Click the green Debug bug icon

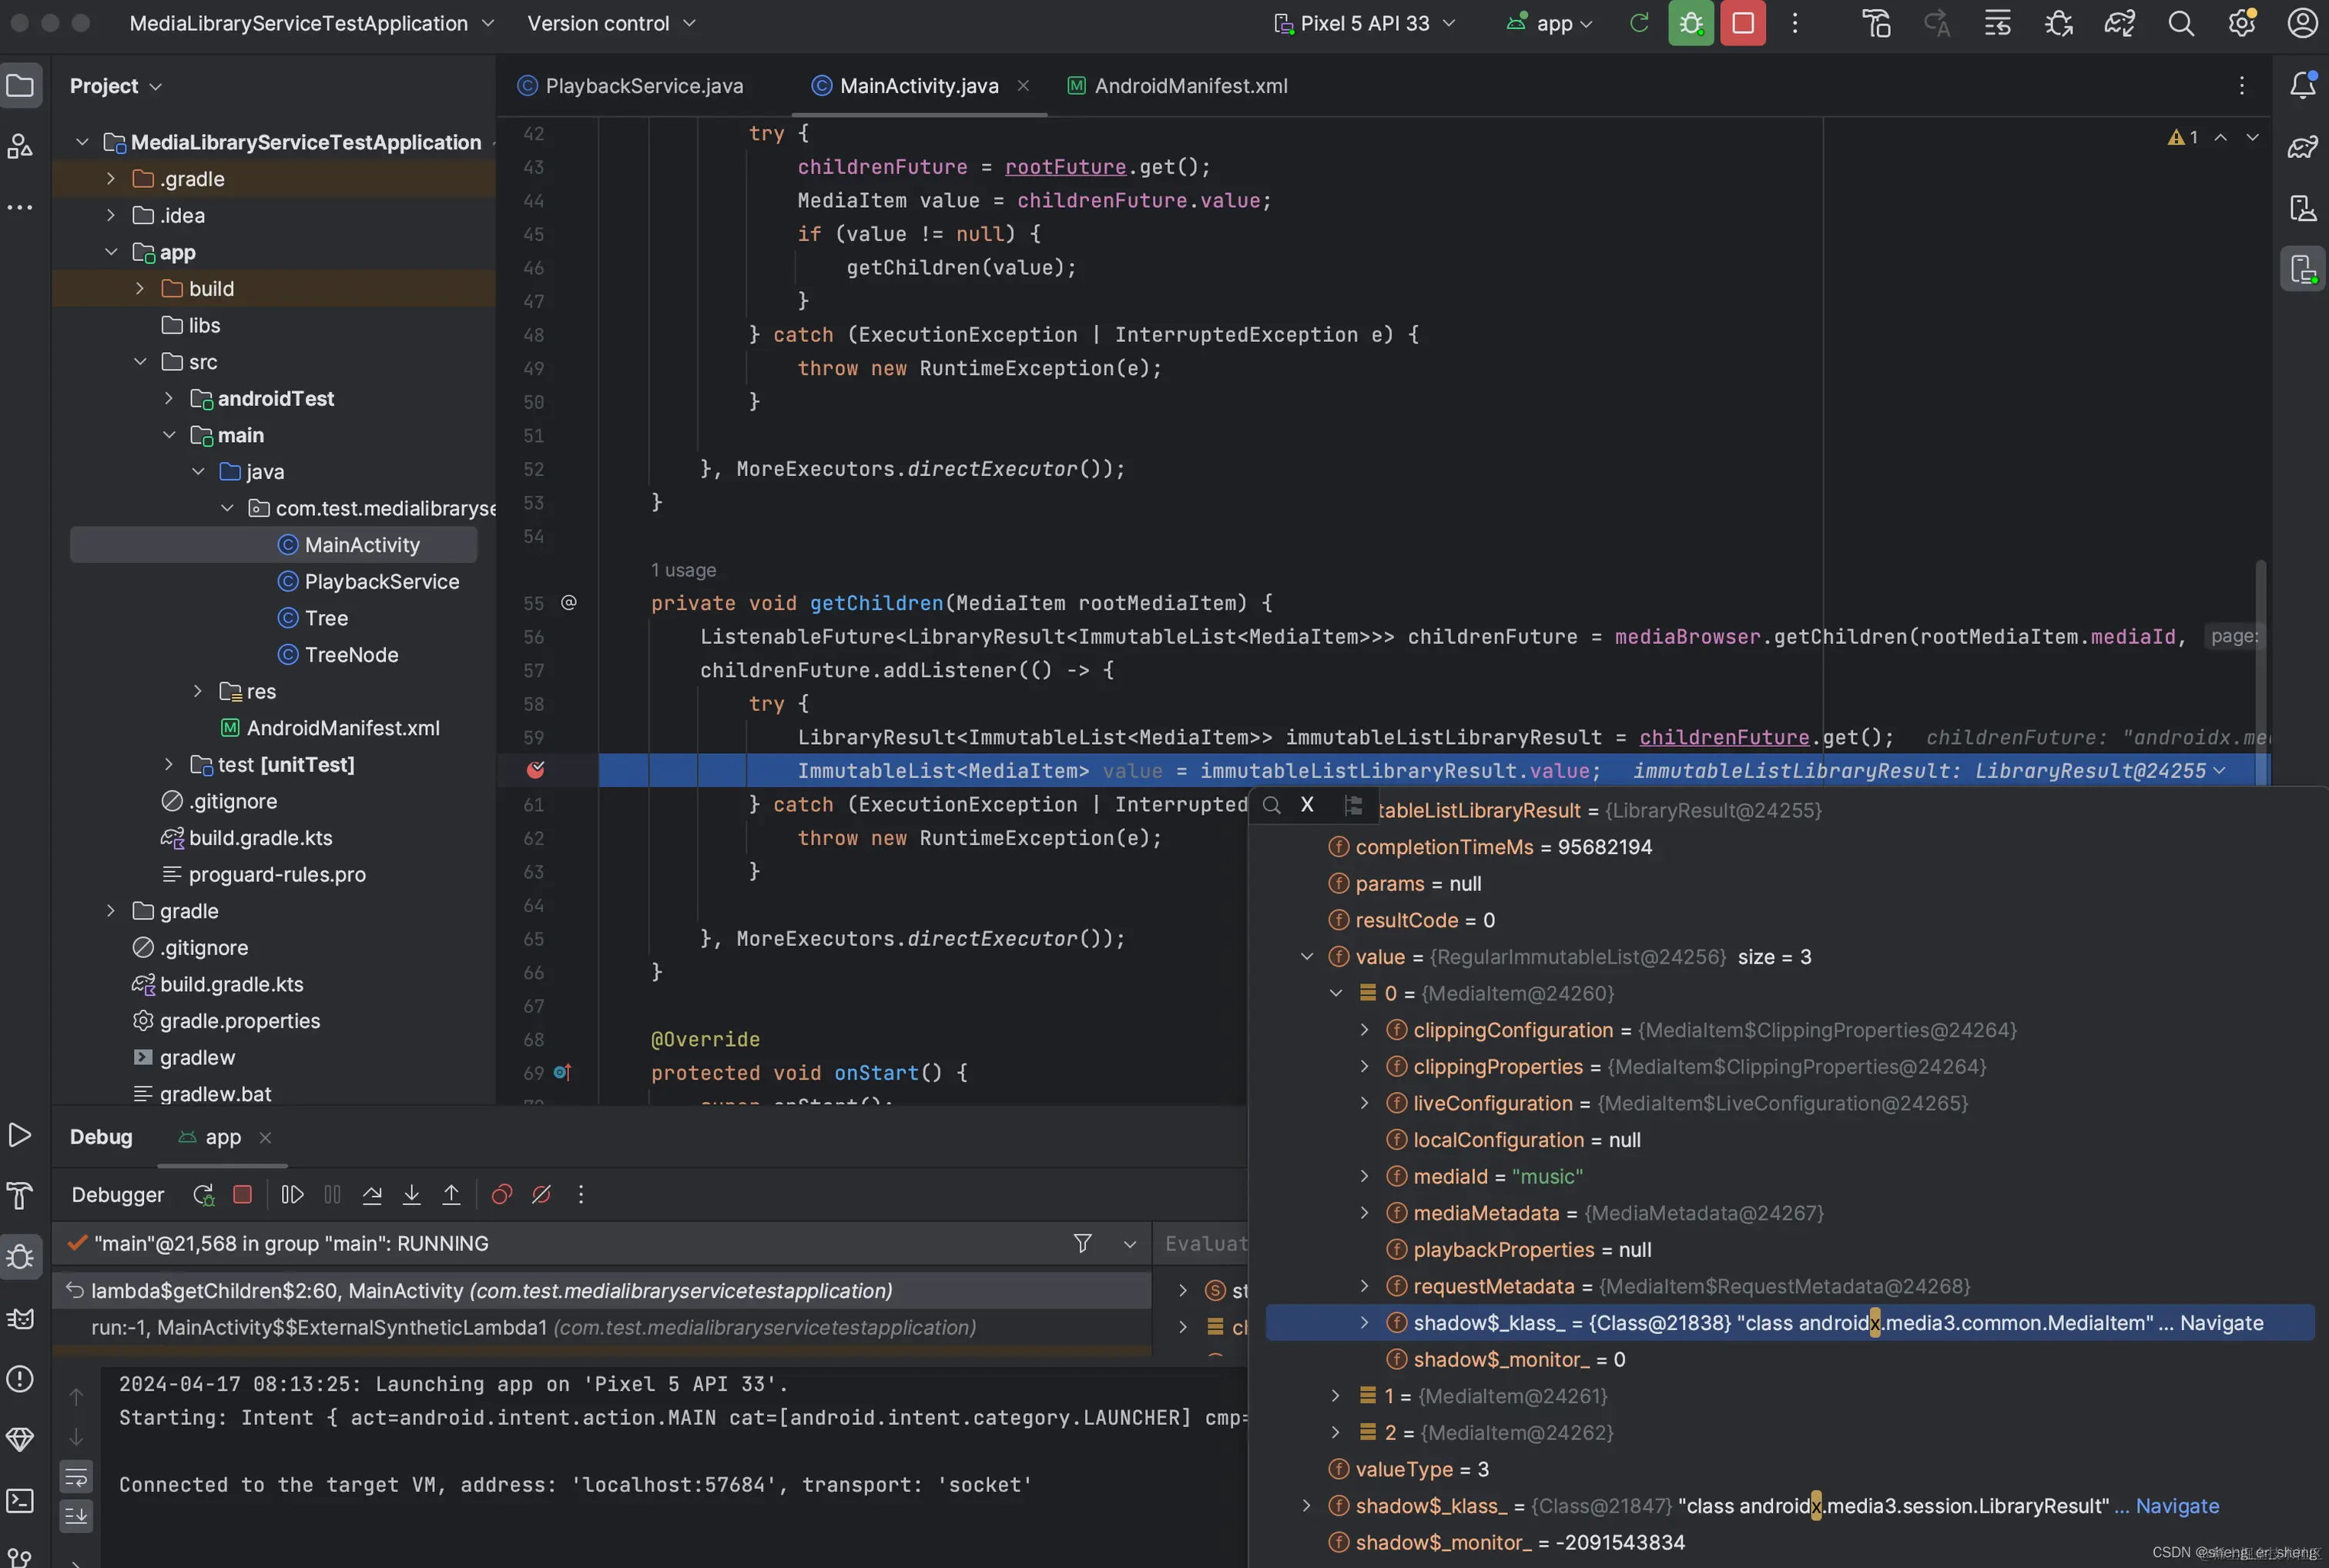point(1691,23)
